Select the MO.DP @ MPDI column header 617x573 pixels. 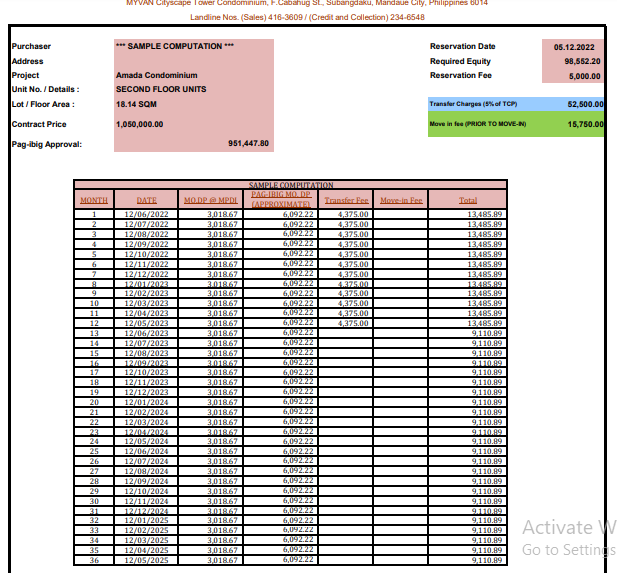pos(209,200)
